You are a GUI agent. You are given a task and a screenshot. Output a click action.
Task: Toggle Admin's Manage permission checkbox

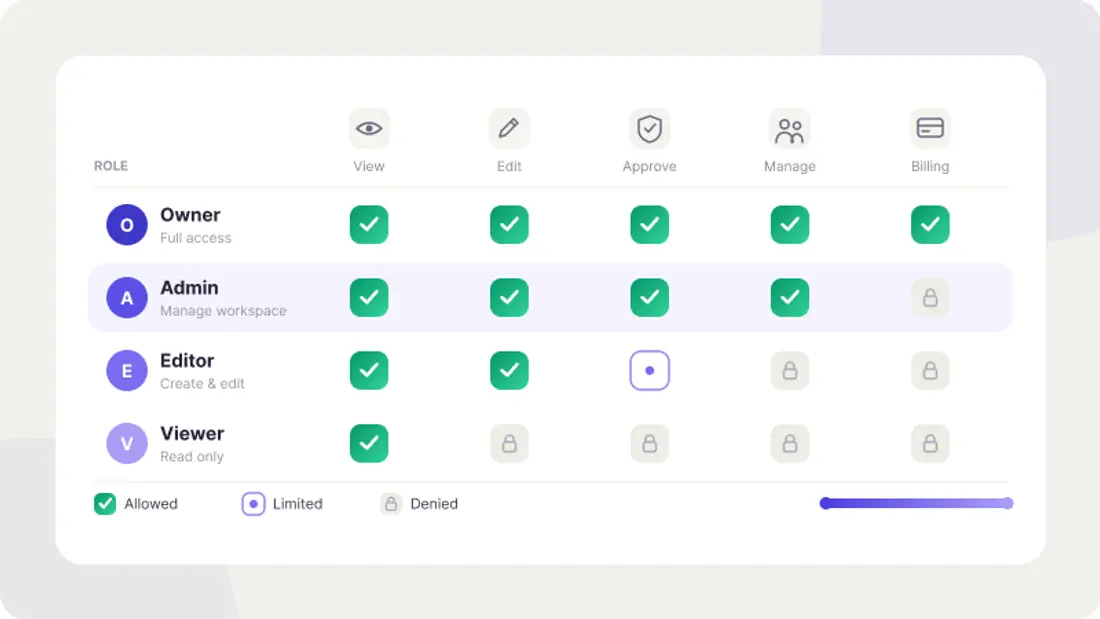tap(790, 298)
